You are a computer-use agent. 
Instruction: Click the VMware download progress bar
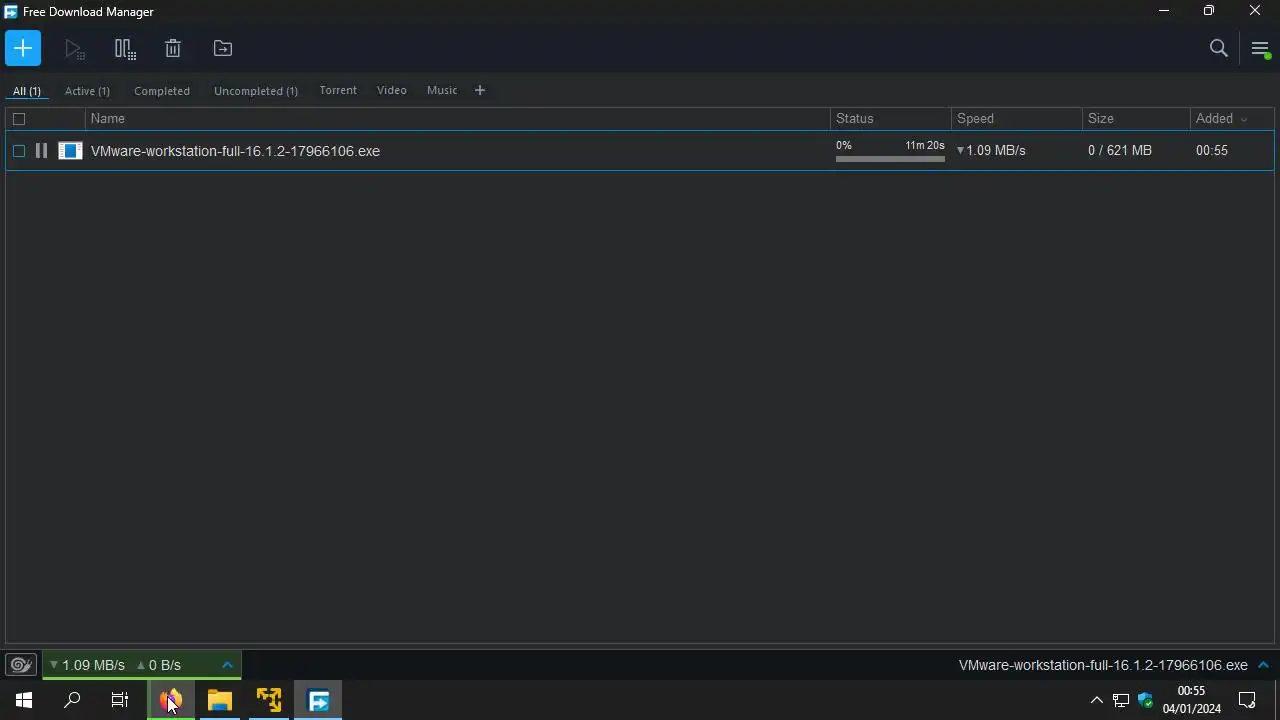(x=890, y=159)
